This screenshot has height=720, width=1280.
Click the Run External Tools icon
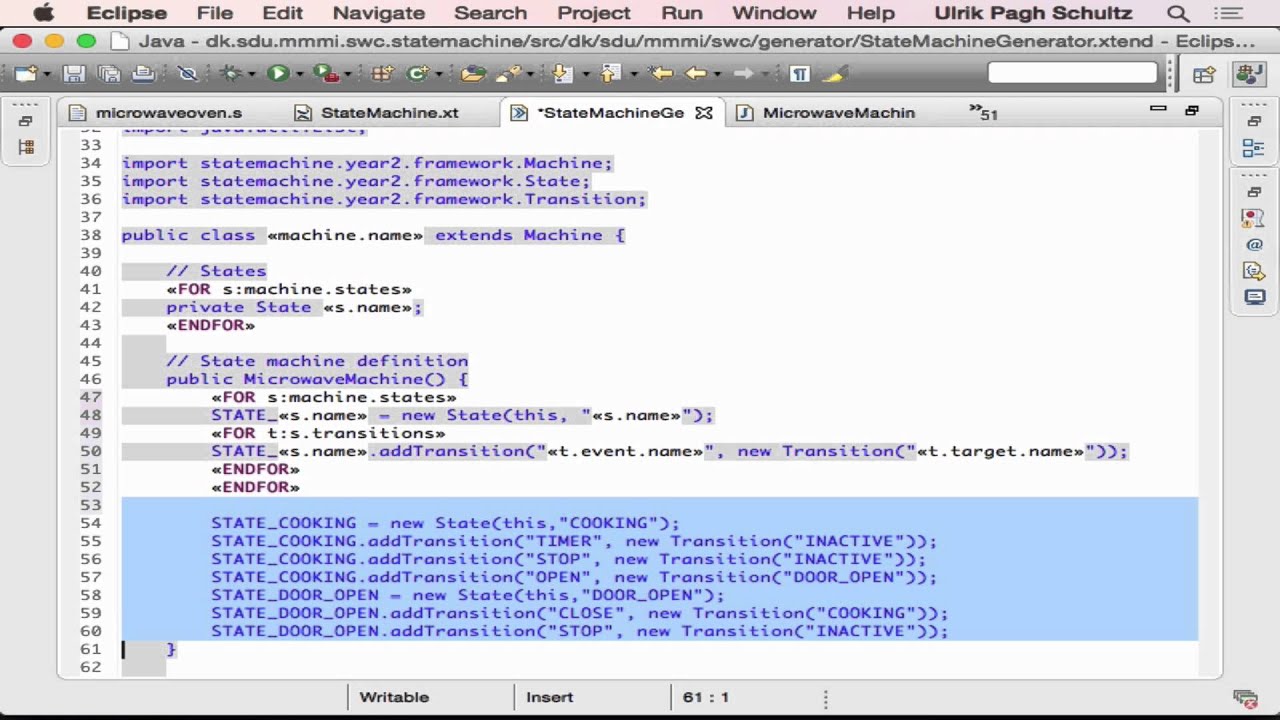point(326,73)
